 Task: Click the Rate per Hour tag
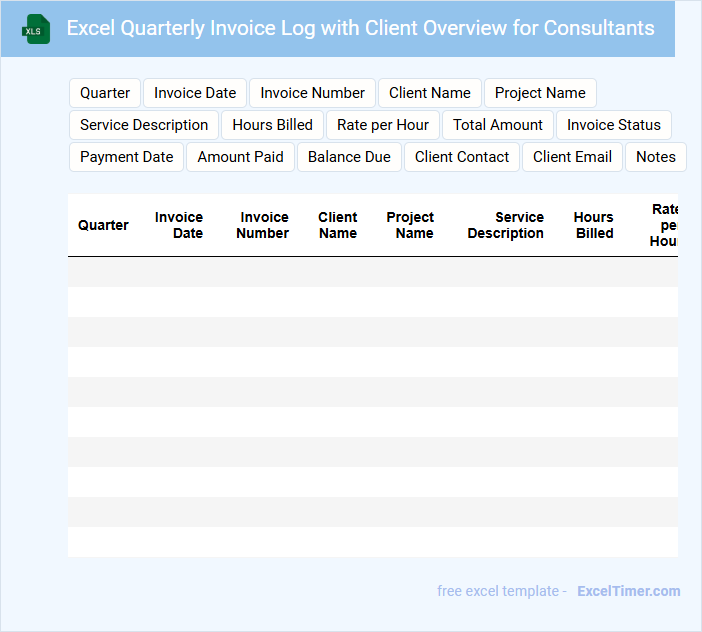pos(383,125)
